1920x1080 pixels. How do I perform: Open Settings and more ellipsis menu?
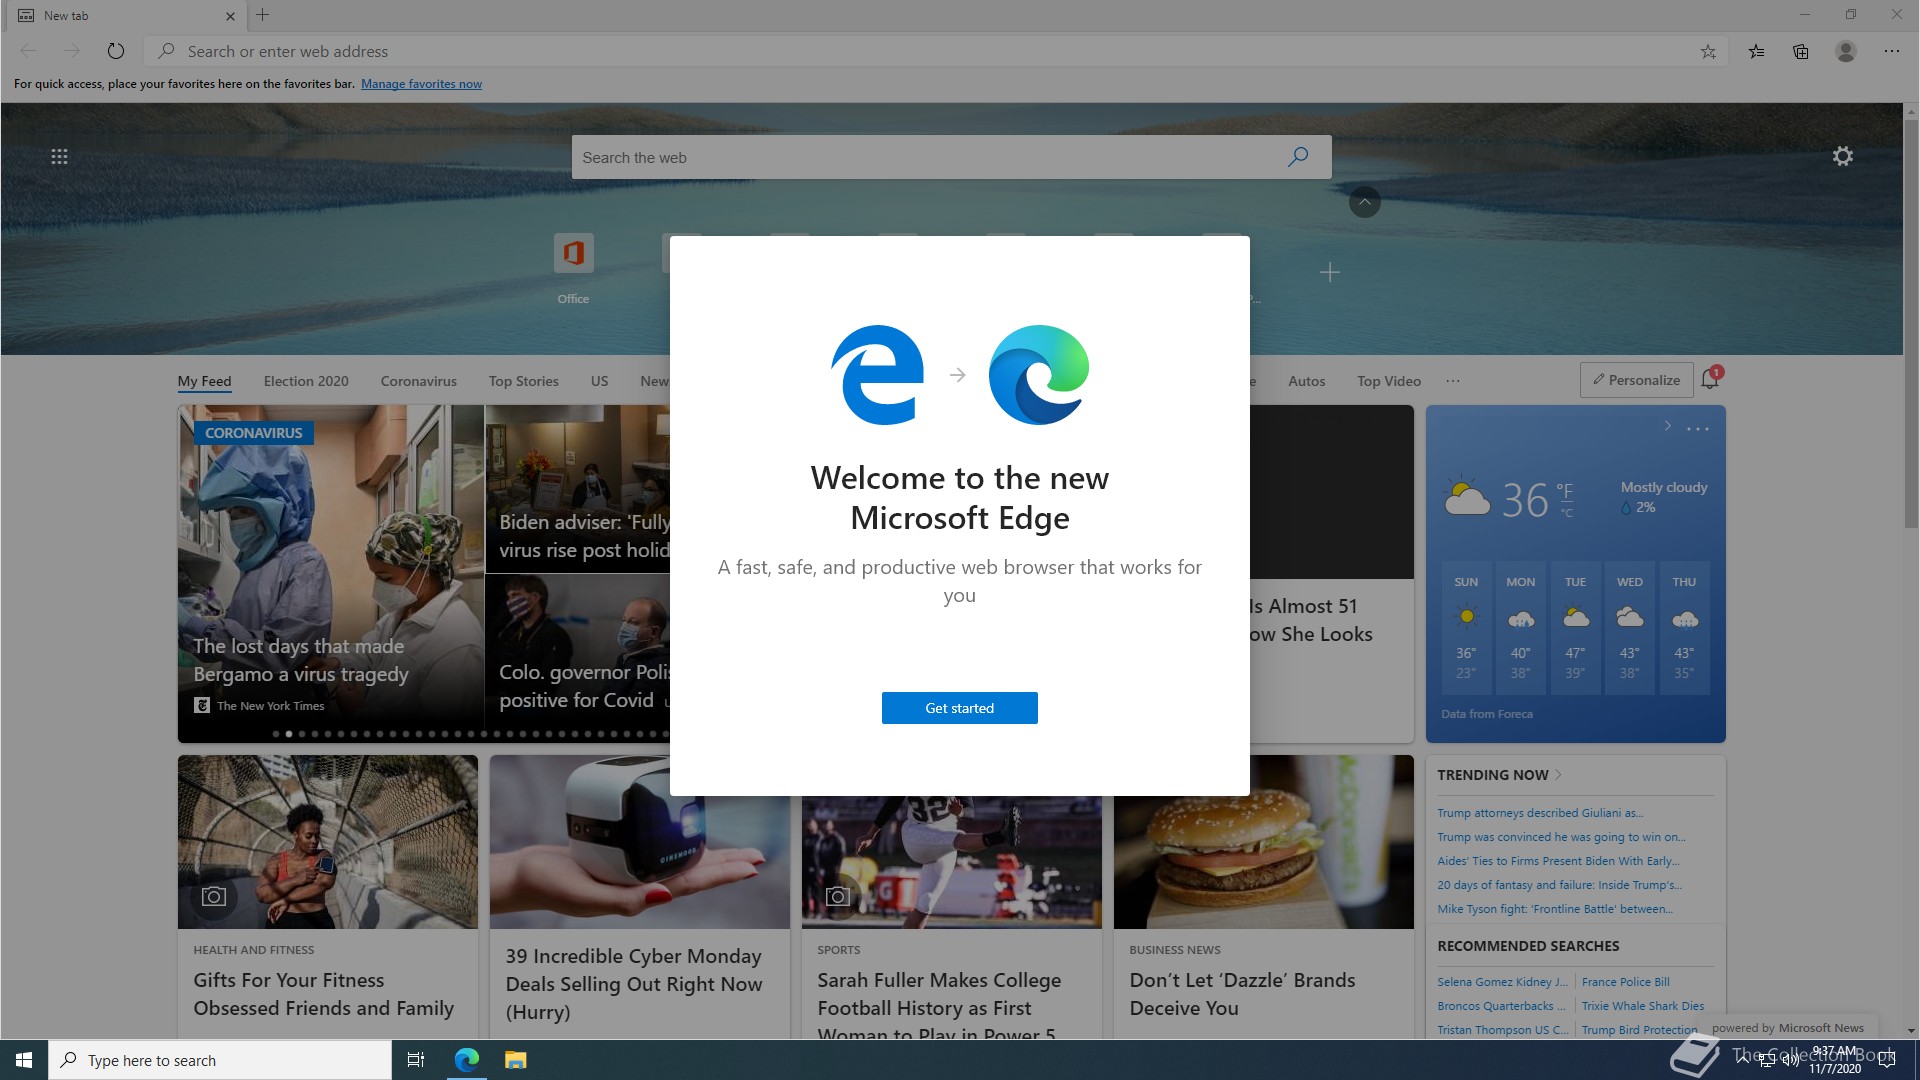coord(1891,51)
